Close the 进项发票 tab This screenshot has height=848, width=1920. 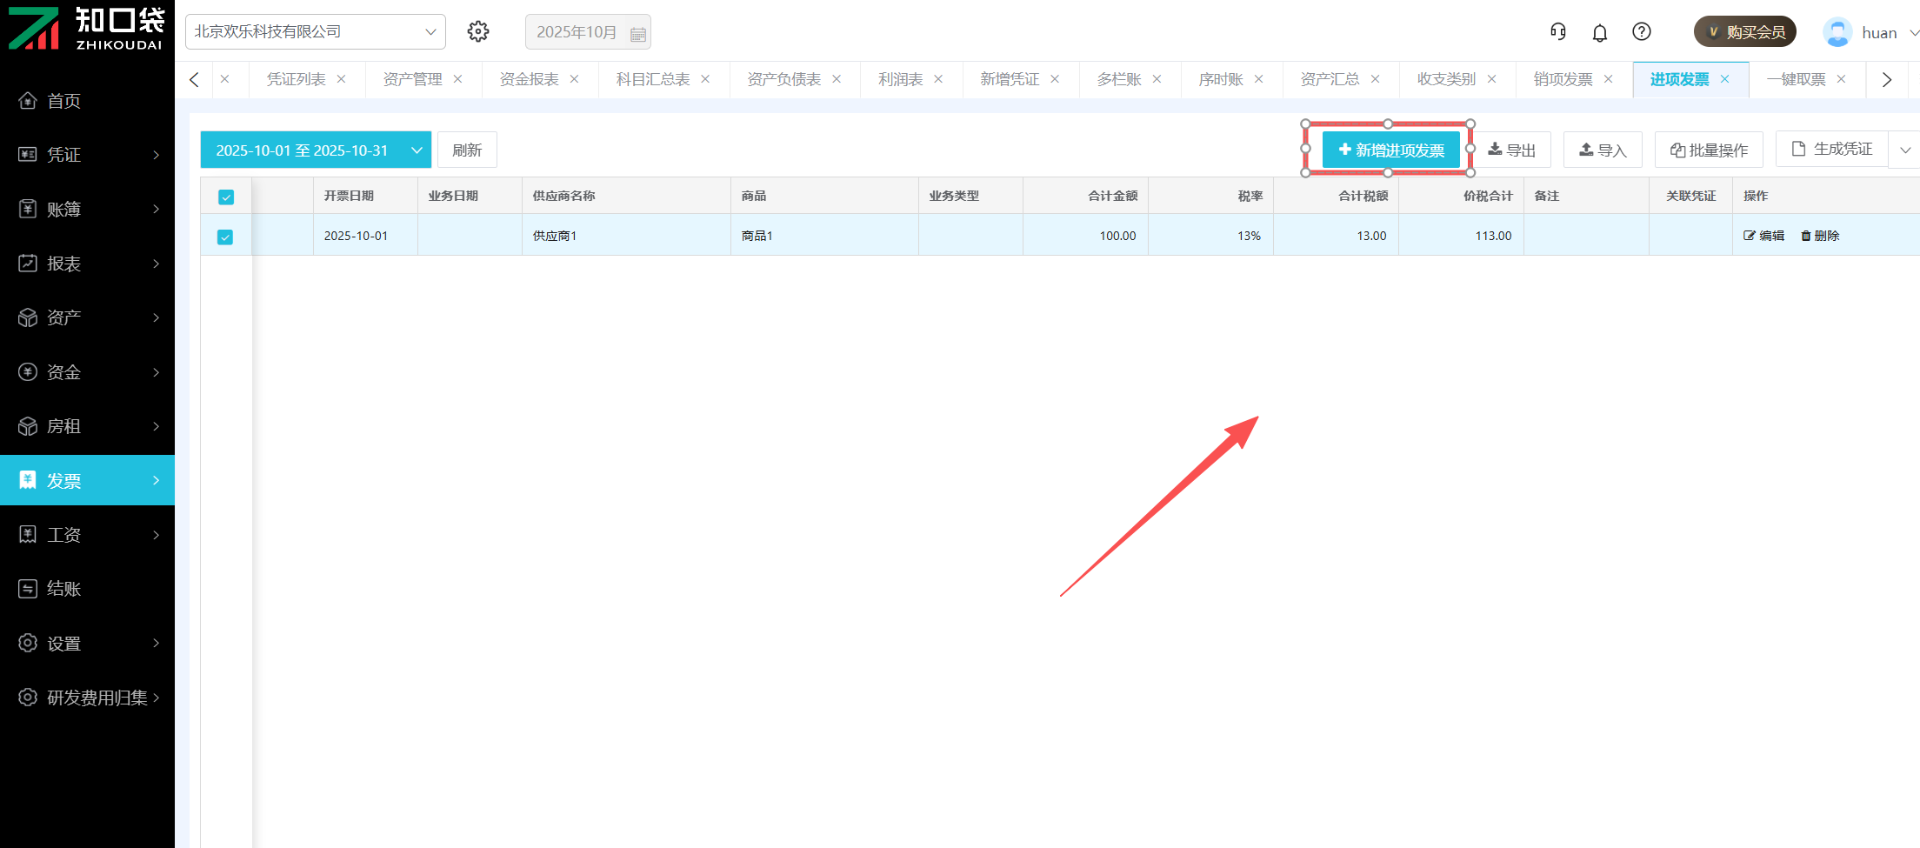tap(1725, 79)
